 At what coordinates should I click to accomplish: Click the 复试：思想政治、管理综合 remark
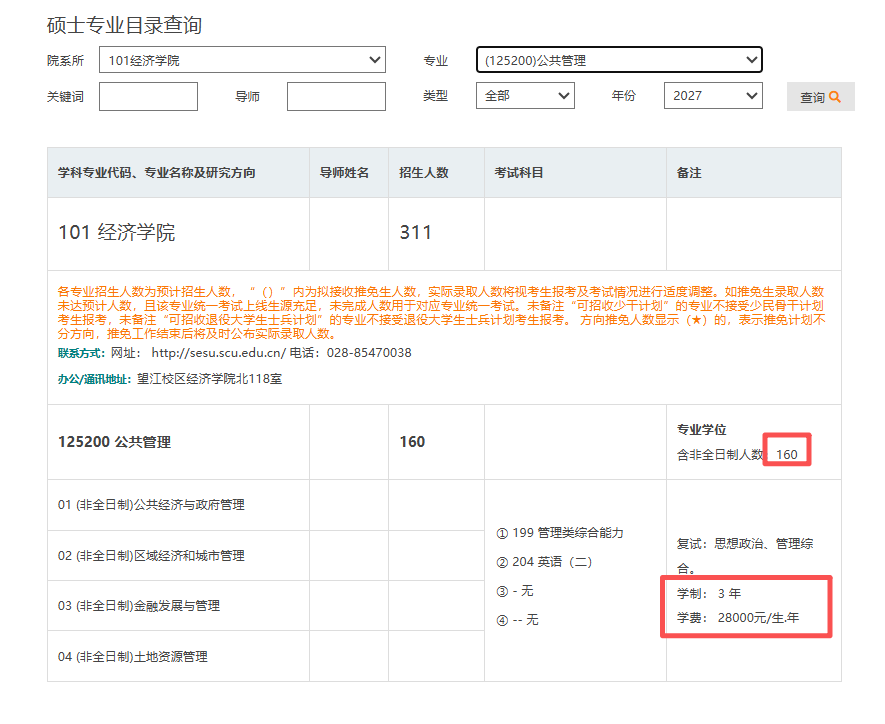[x=745, y=556]
